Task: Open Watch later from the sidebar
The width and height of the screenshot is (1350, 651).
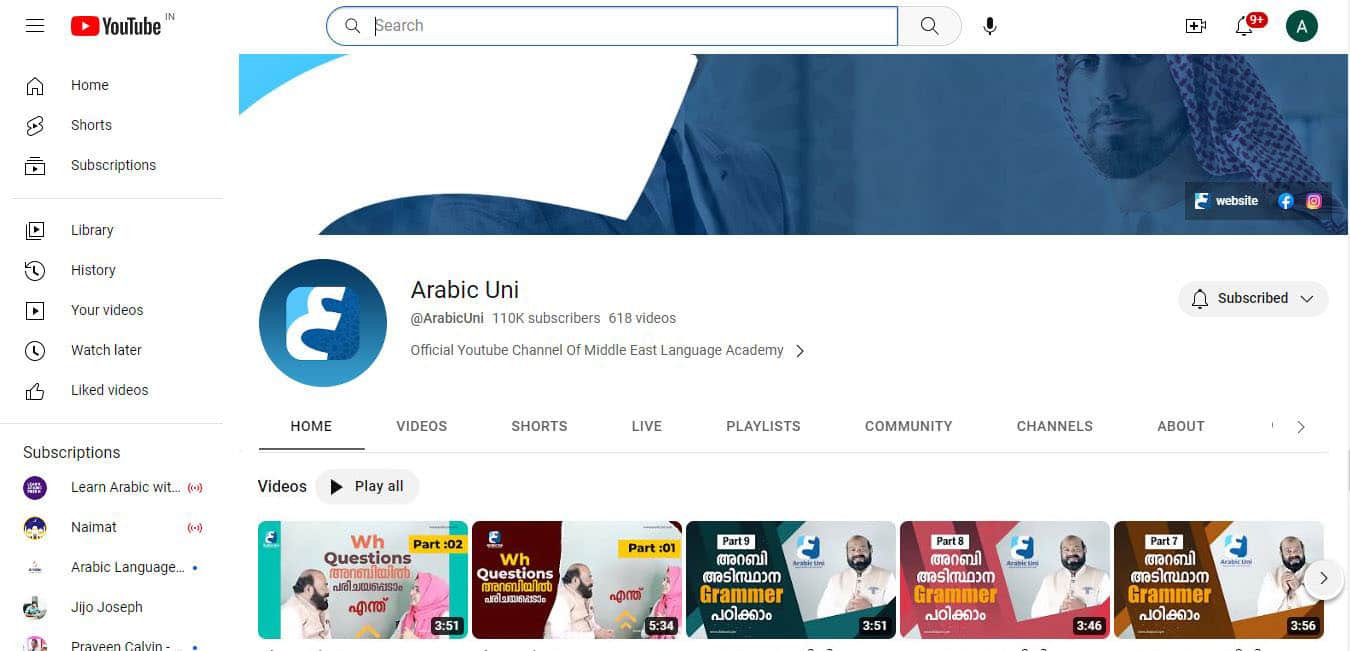Action: [x=106, y=350]
